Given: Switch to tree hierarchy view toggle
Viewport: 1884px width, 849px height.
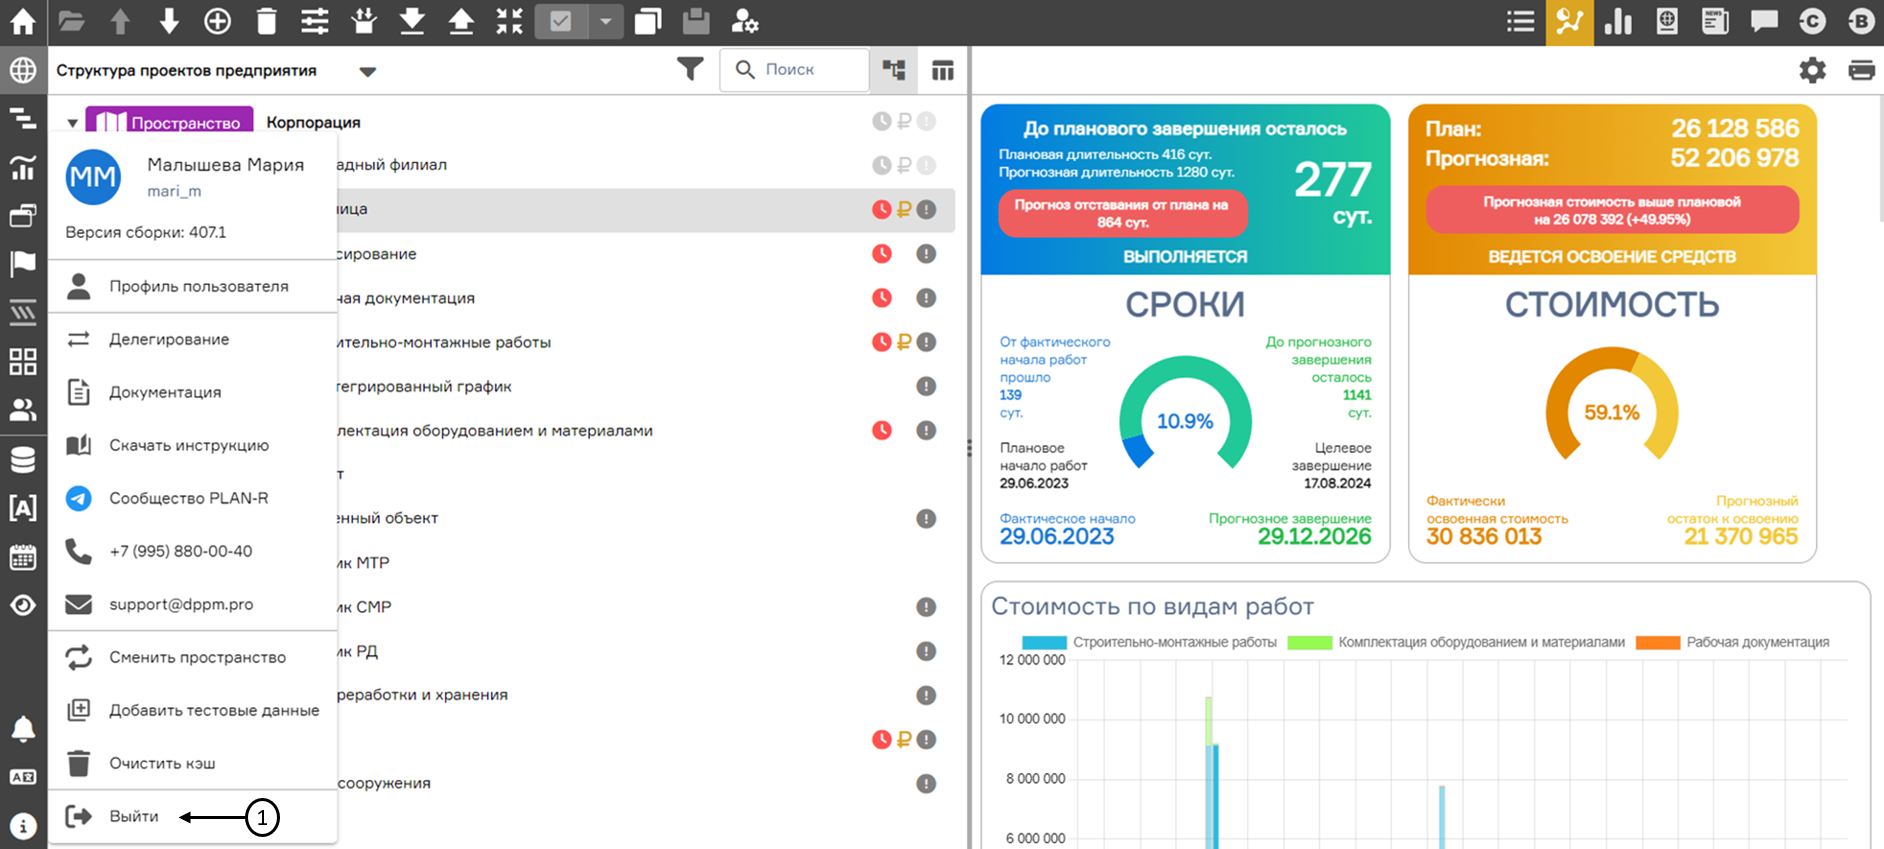Looking at the screenshot, I should pyautogui.click(x=894, y=70).
